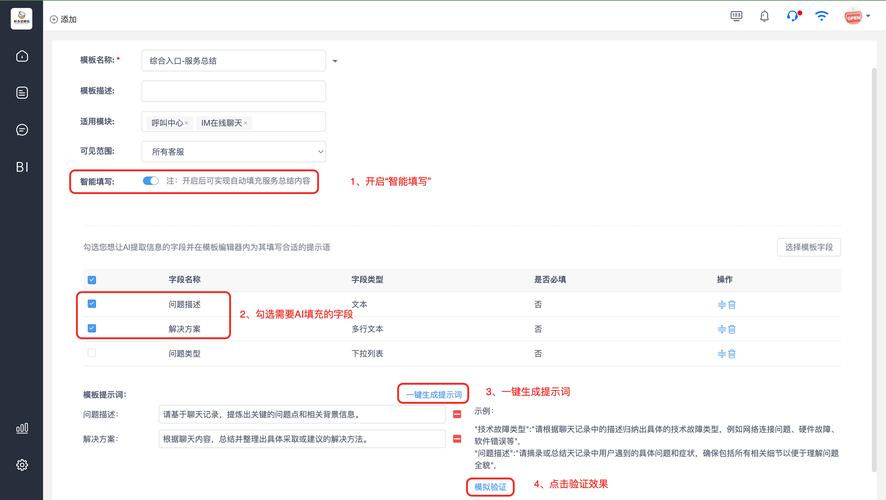
Task: Click the 问题描述 field name cell
Action: [x=184, y=305]
